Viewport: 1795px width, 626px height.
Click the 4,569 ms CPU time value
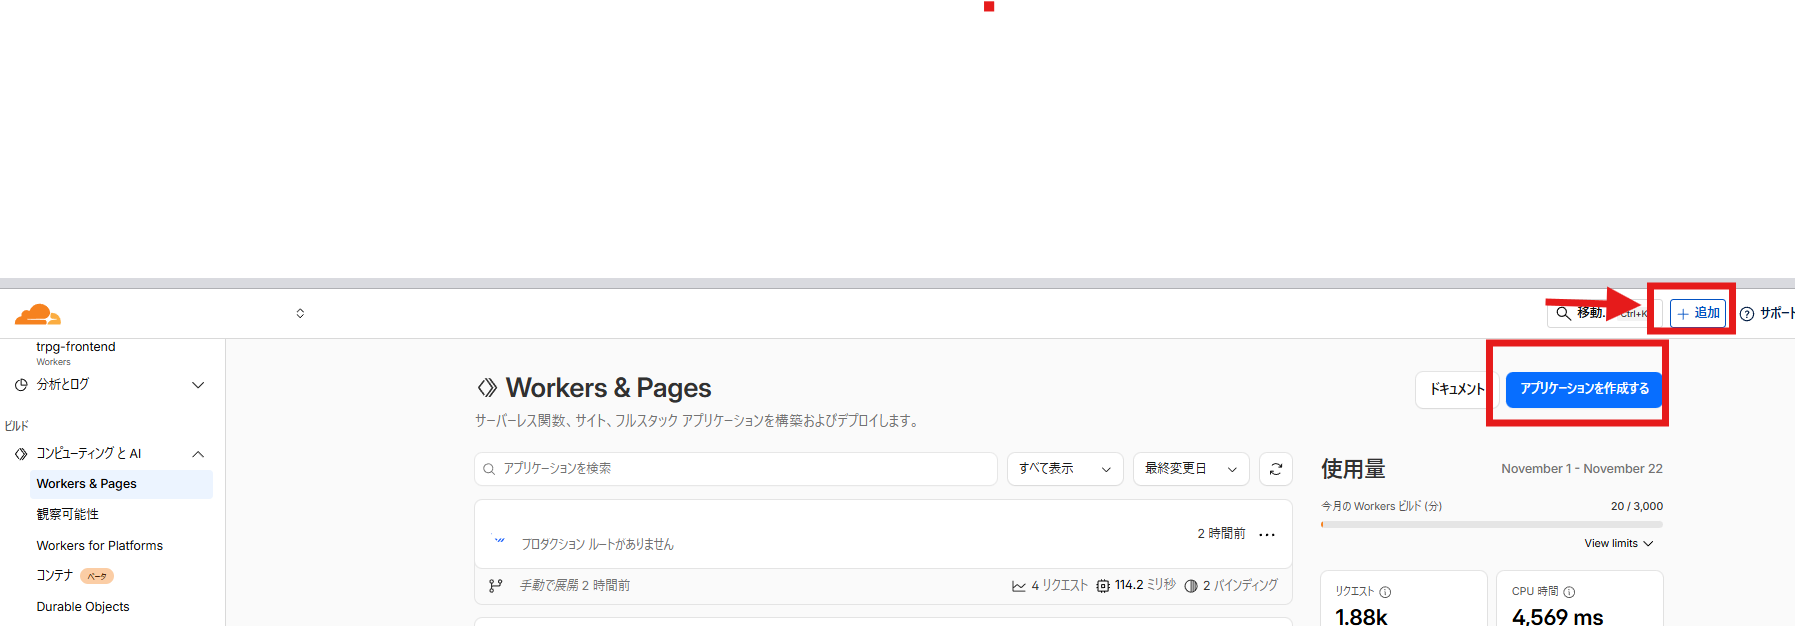(1557, 617)
